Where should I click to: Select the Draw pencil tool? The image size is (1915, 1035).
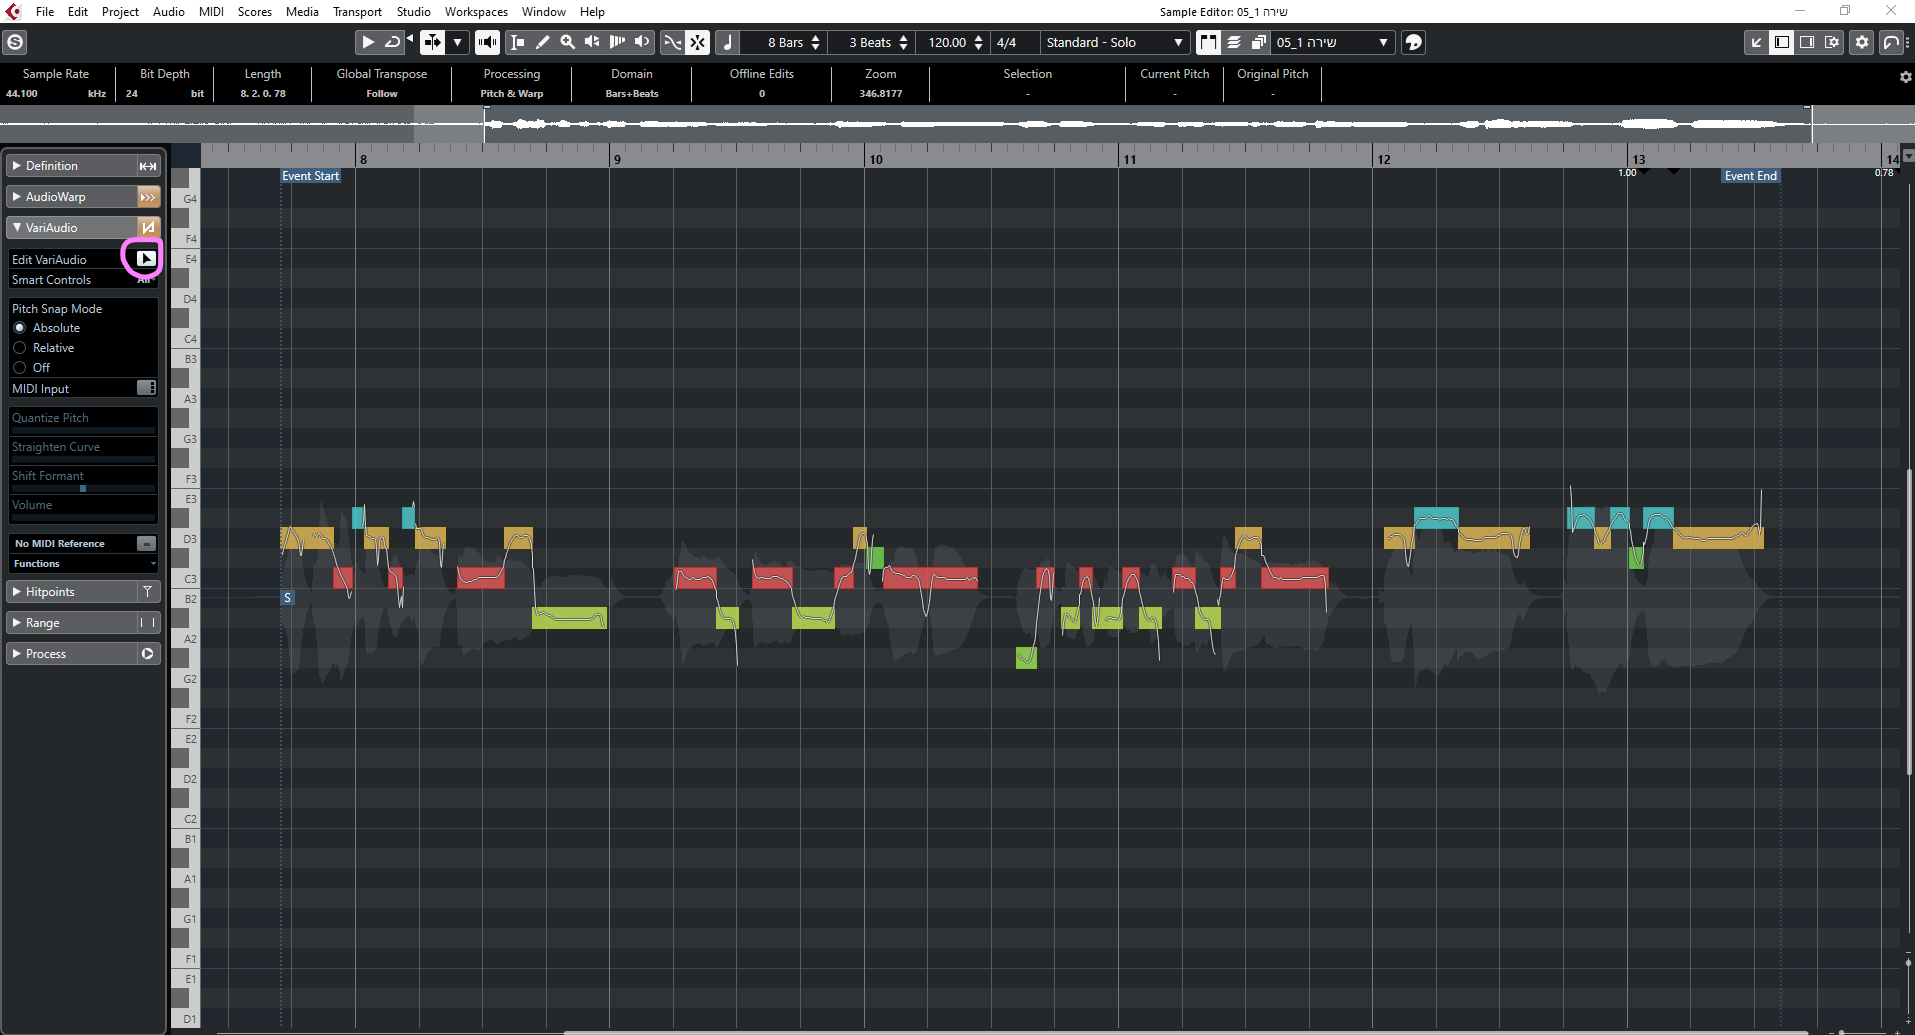point(542,42)
